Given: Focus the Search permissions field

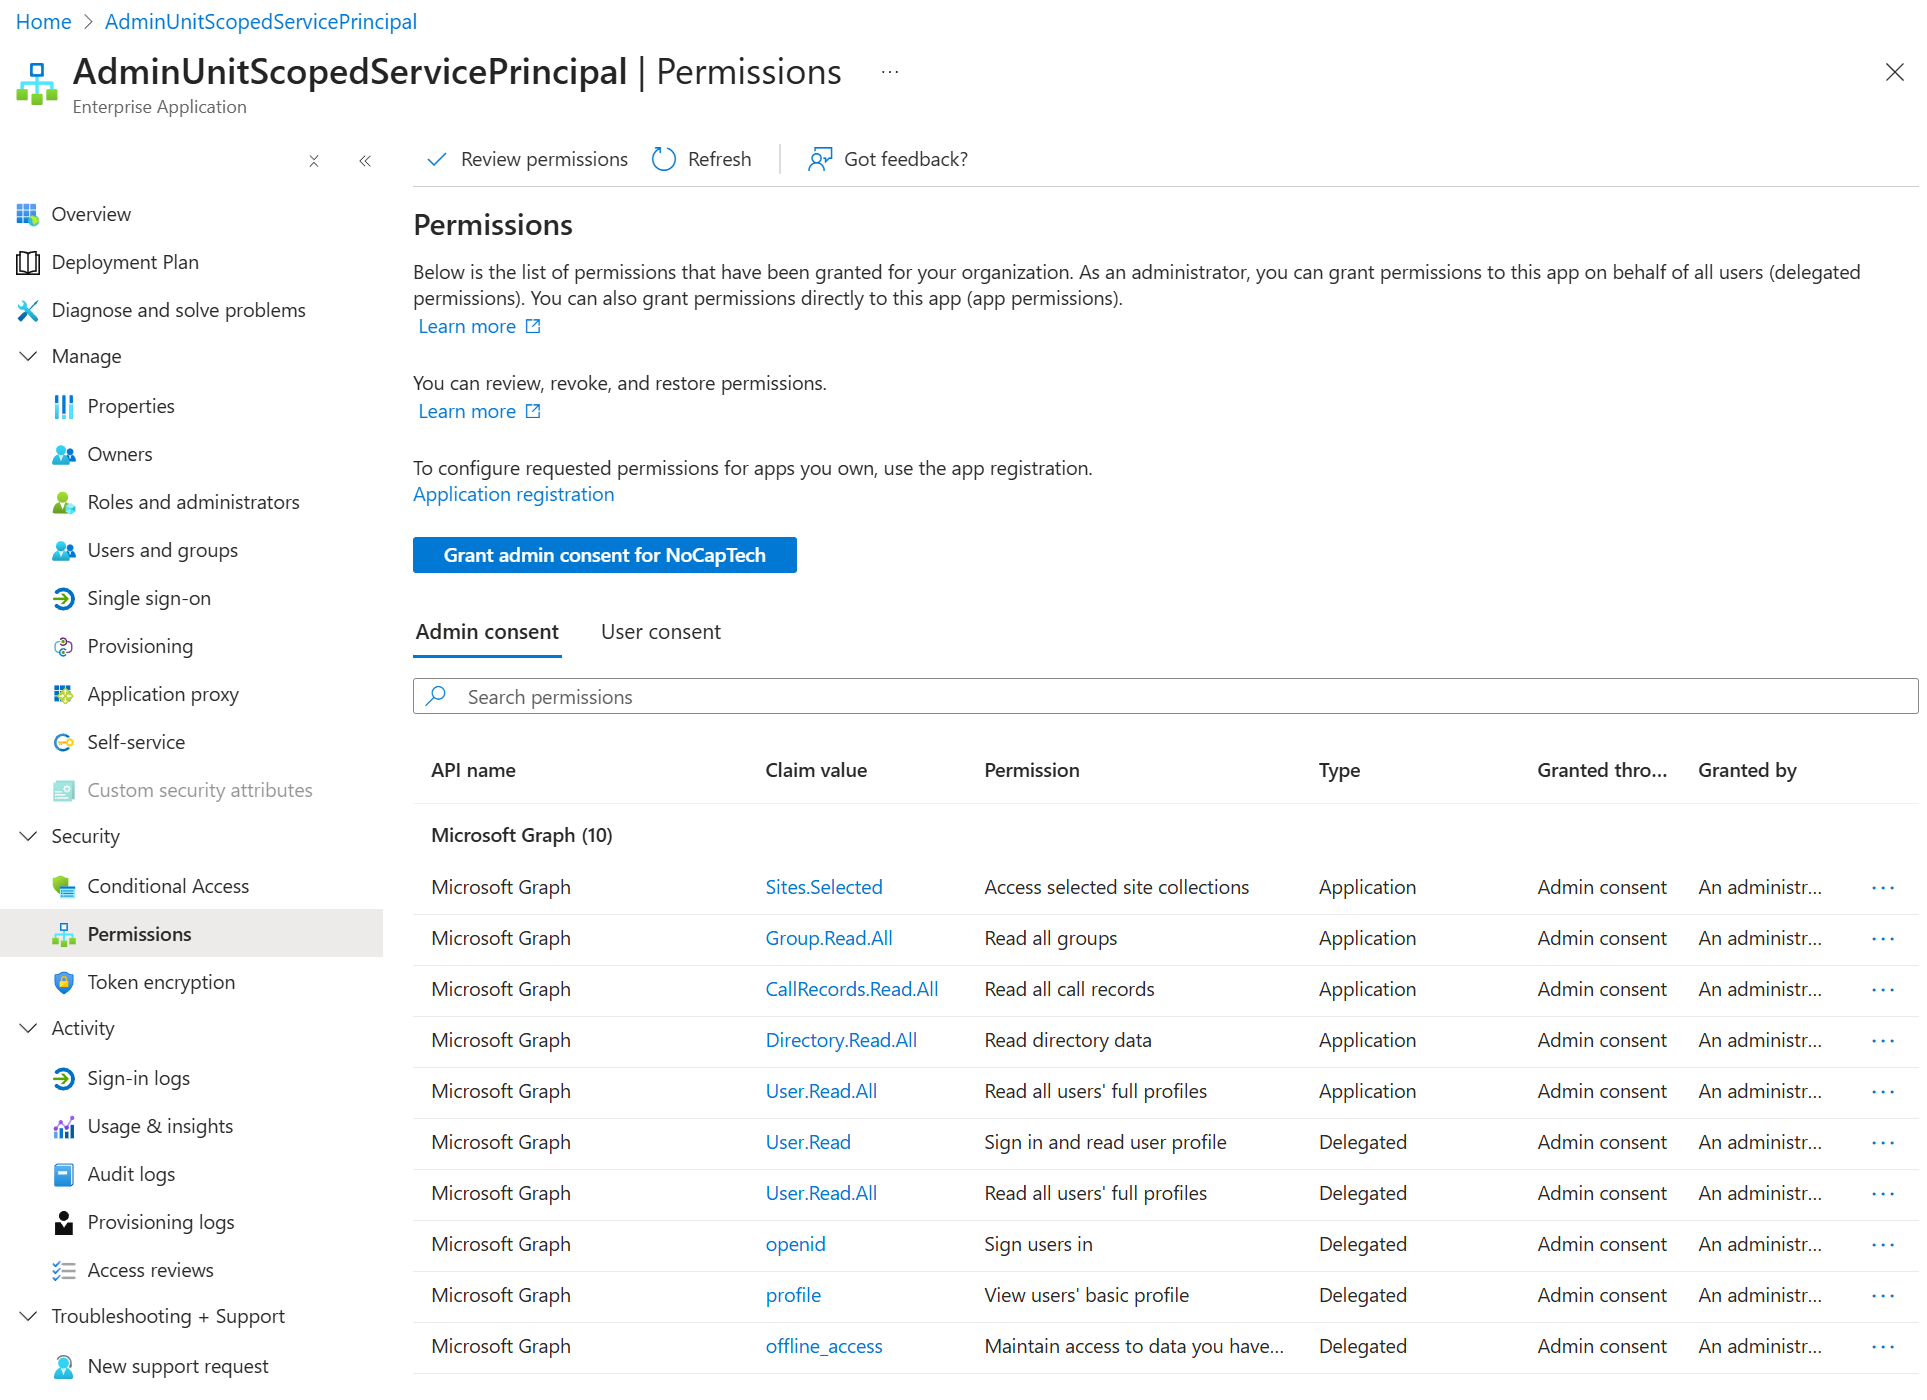Looking at the screenshot, I should tap(1165, 696).
